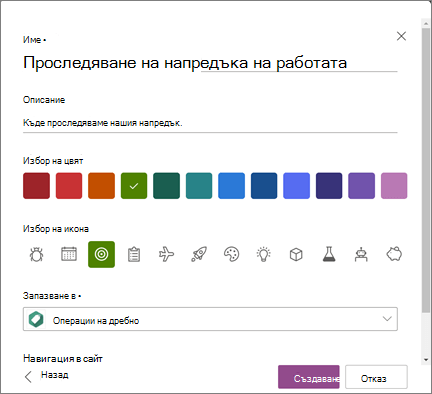The width and height of the screenshot is (432, 394).
Task: Click the 'Отказ' cancel button
Action: point(376,377)
